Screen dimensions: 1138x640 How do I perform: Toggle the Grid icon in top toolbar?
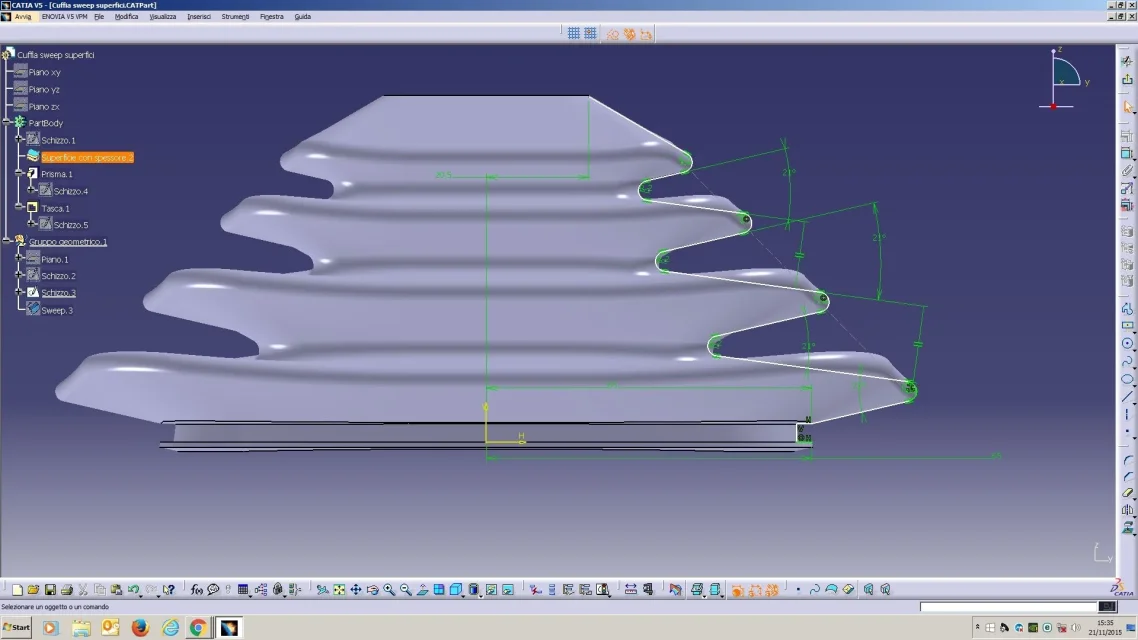573,33
